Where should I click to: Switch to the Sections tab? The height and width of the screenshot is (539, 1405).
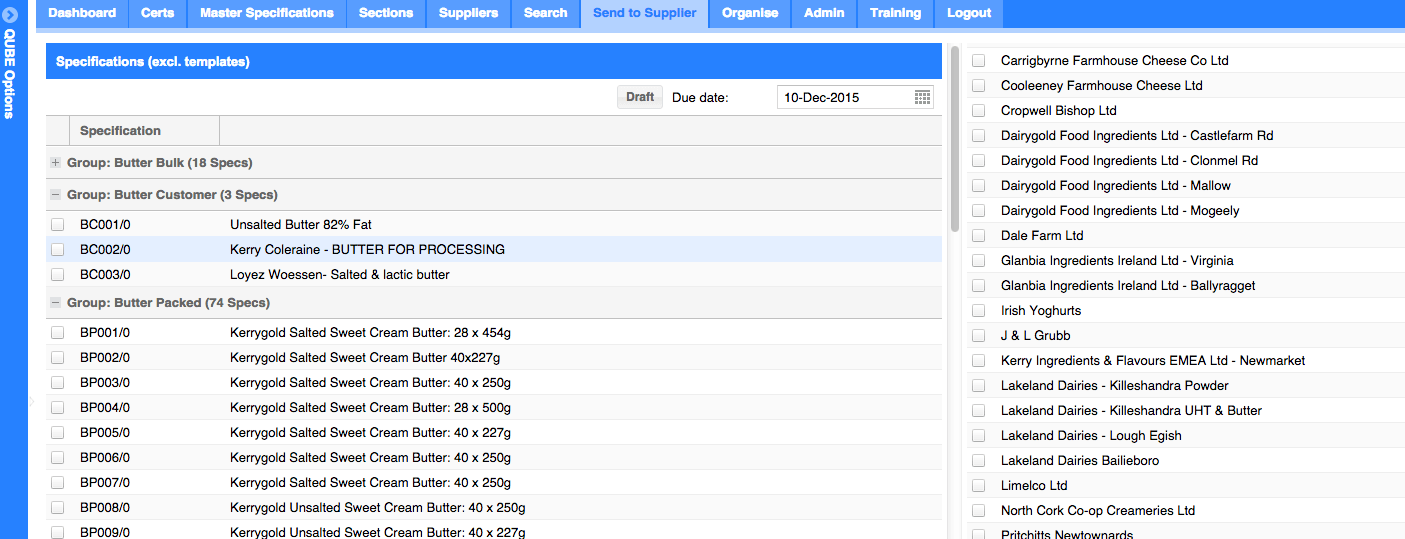[386, 13]
